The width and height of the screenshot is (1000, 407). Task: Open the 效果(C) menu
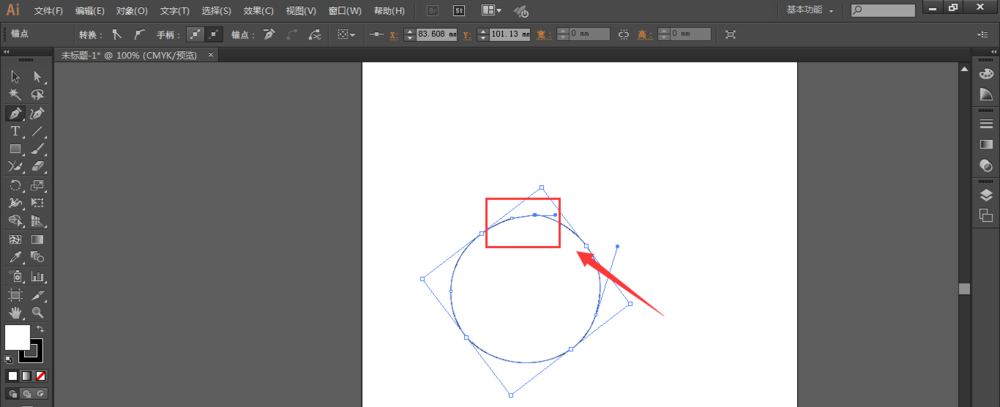click(258, 11)
